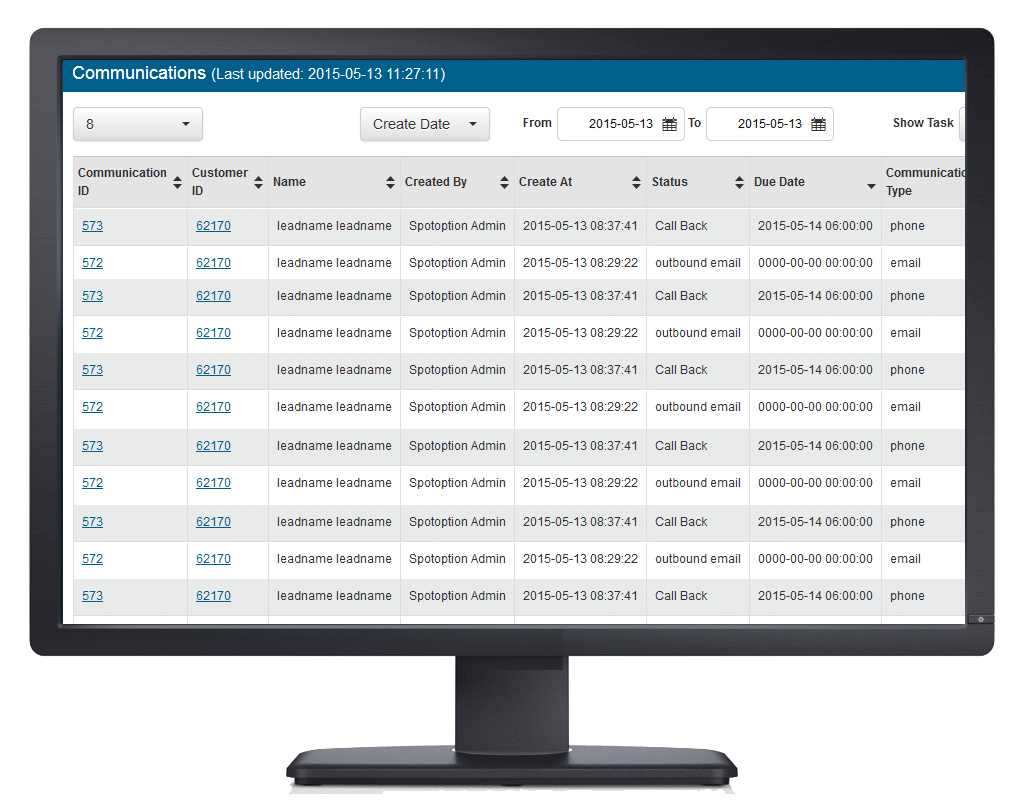
Task: Sort by Communication ID column arrows
Action: 178,182
